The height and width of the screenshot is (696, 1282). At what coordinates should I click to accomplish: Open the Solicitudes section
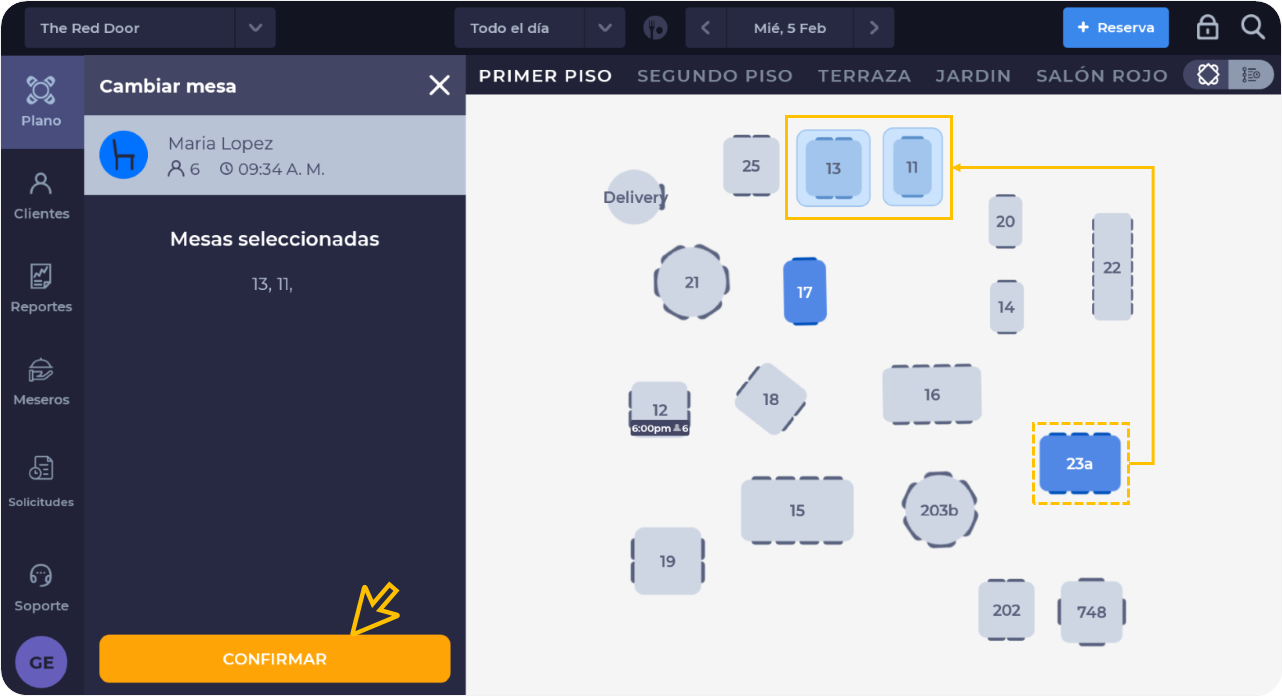tap(41, 483)
